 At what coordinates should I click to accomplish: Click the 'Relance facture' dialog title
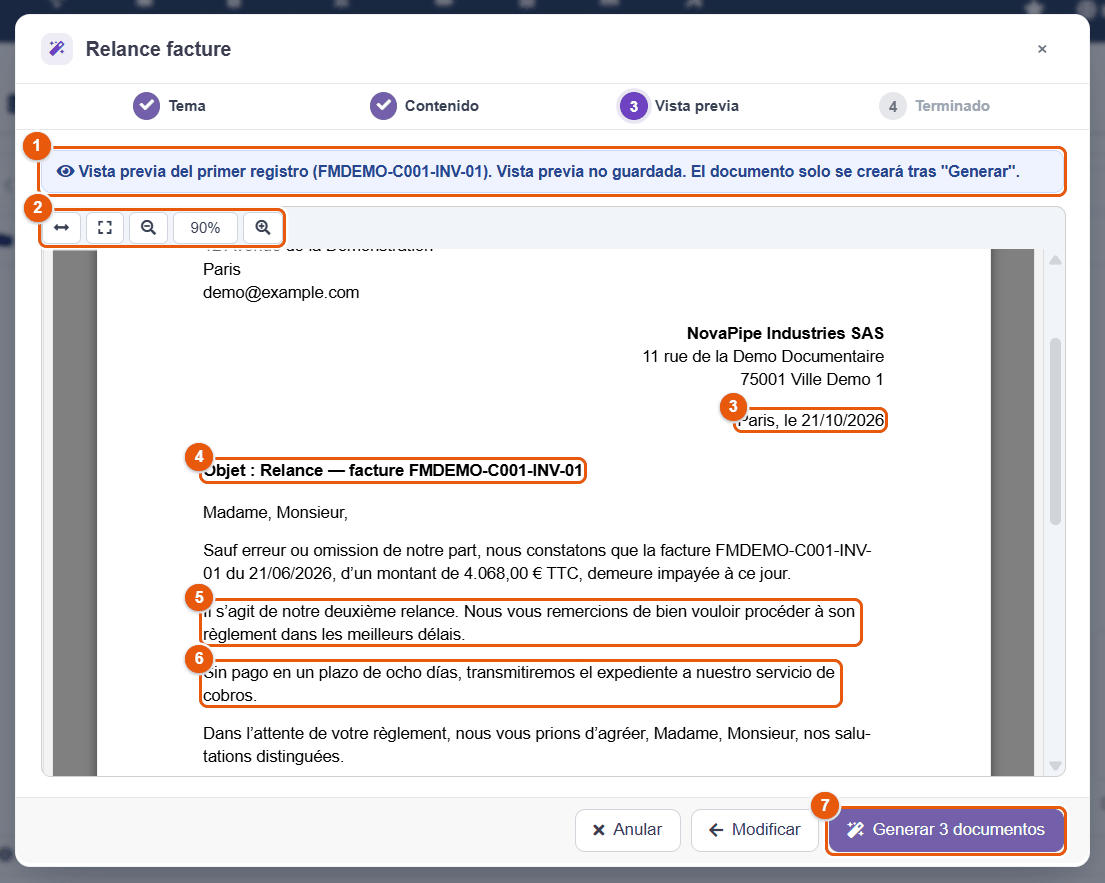[x=159, y=49]
